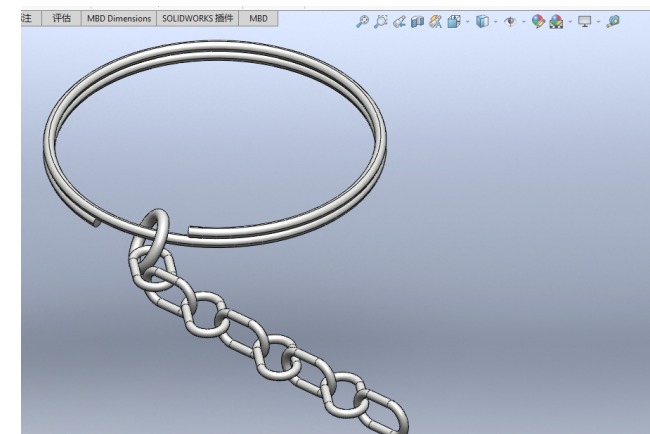This screenshot has height=434, width=650.
Task: Click the Previous View icon
Action: click(399, 21)
